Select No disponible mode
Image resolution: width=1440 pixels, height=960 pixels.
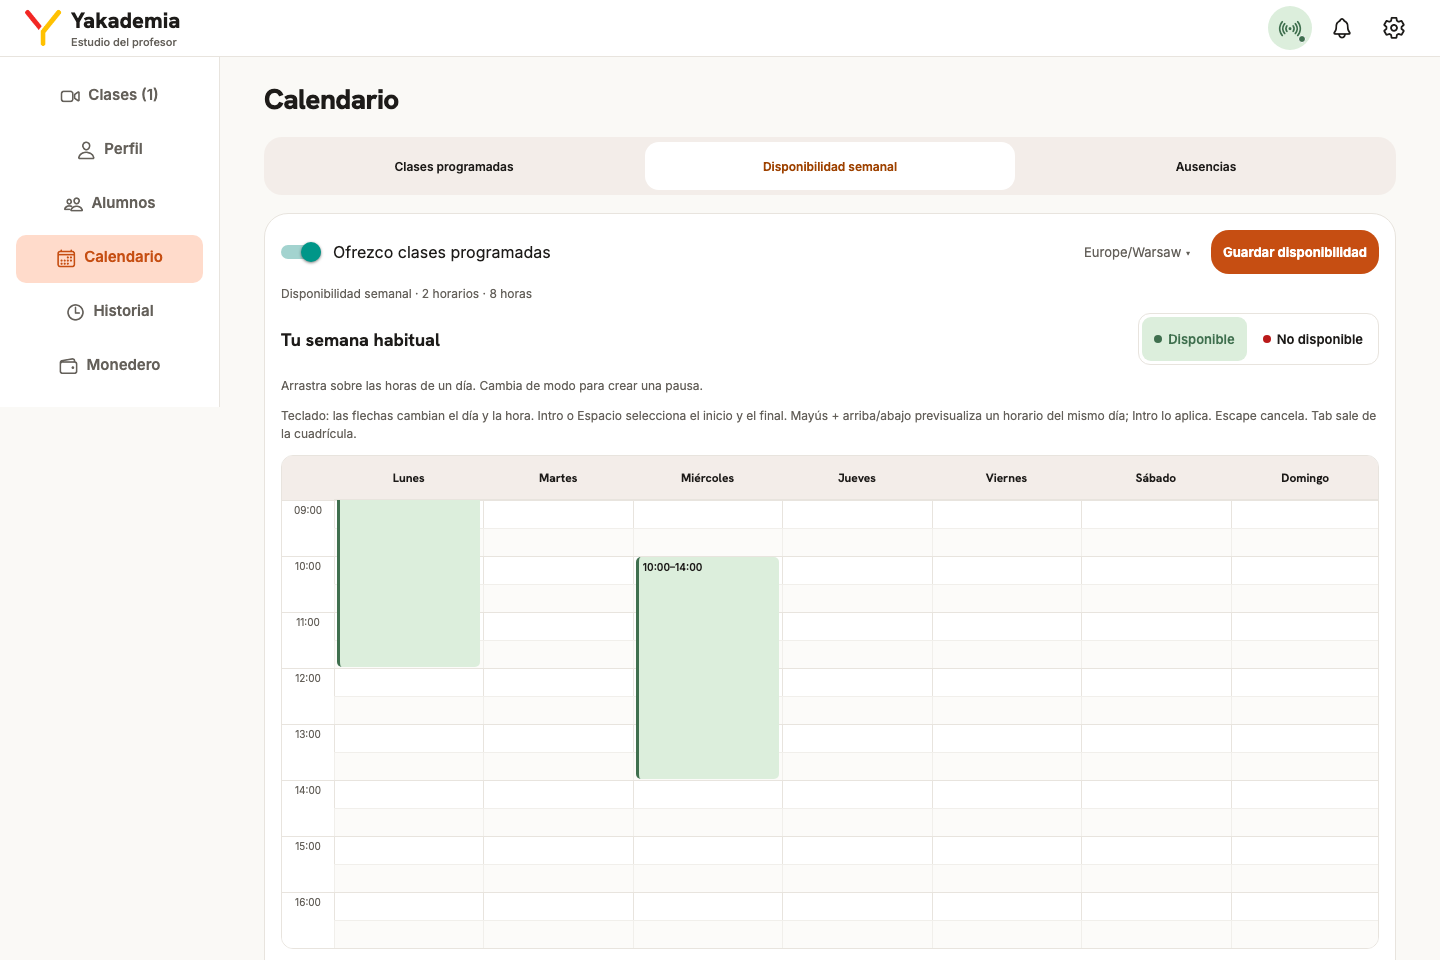click(x=1312, y=339)
